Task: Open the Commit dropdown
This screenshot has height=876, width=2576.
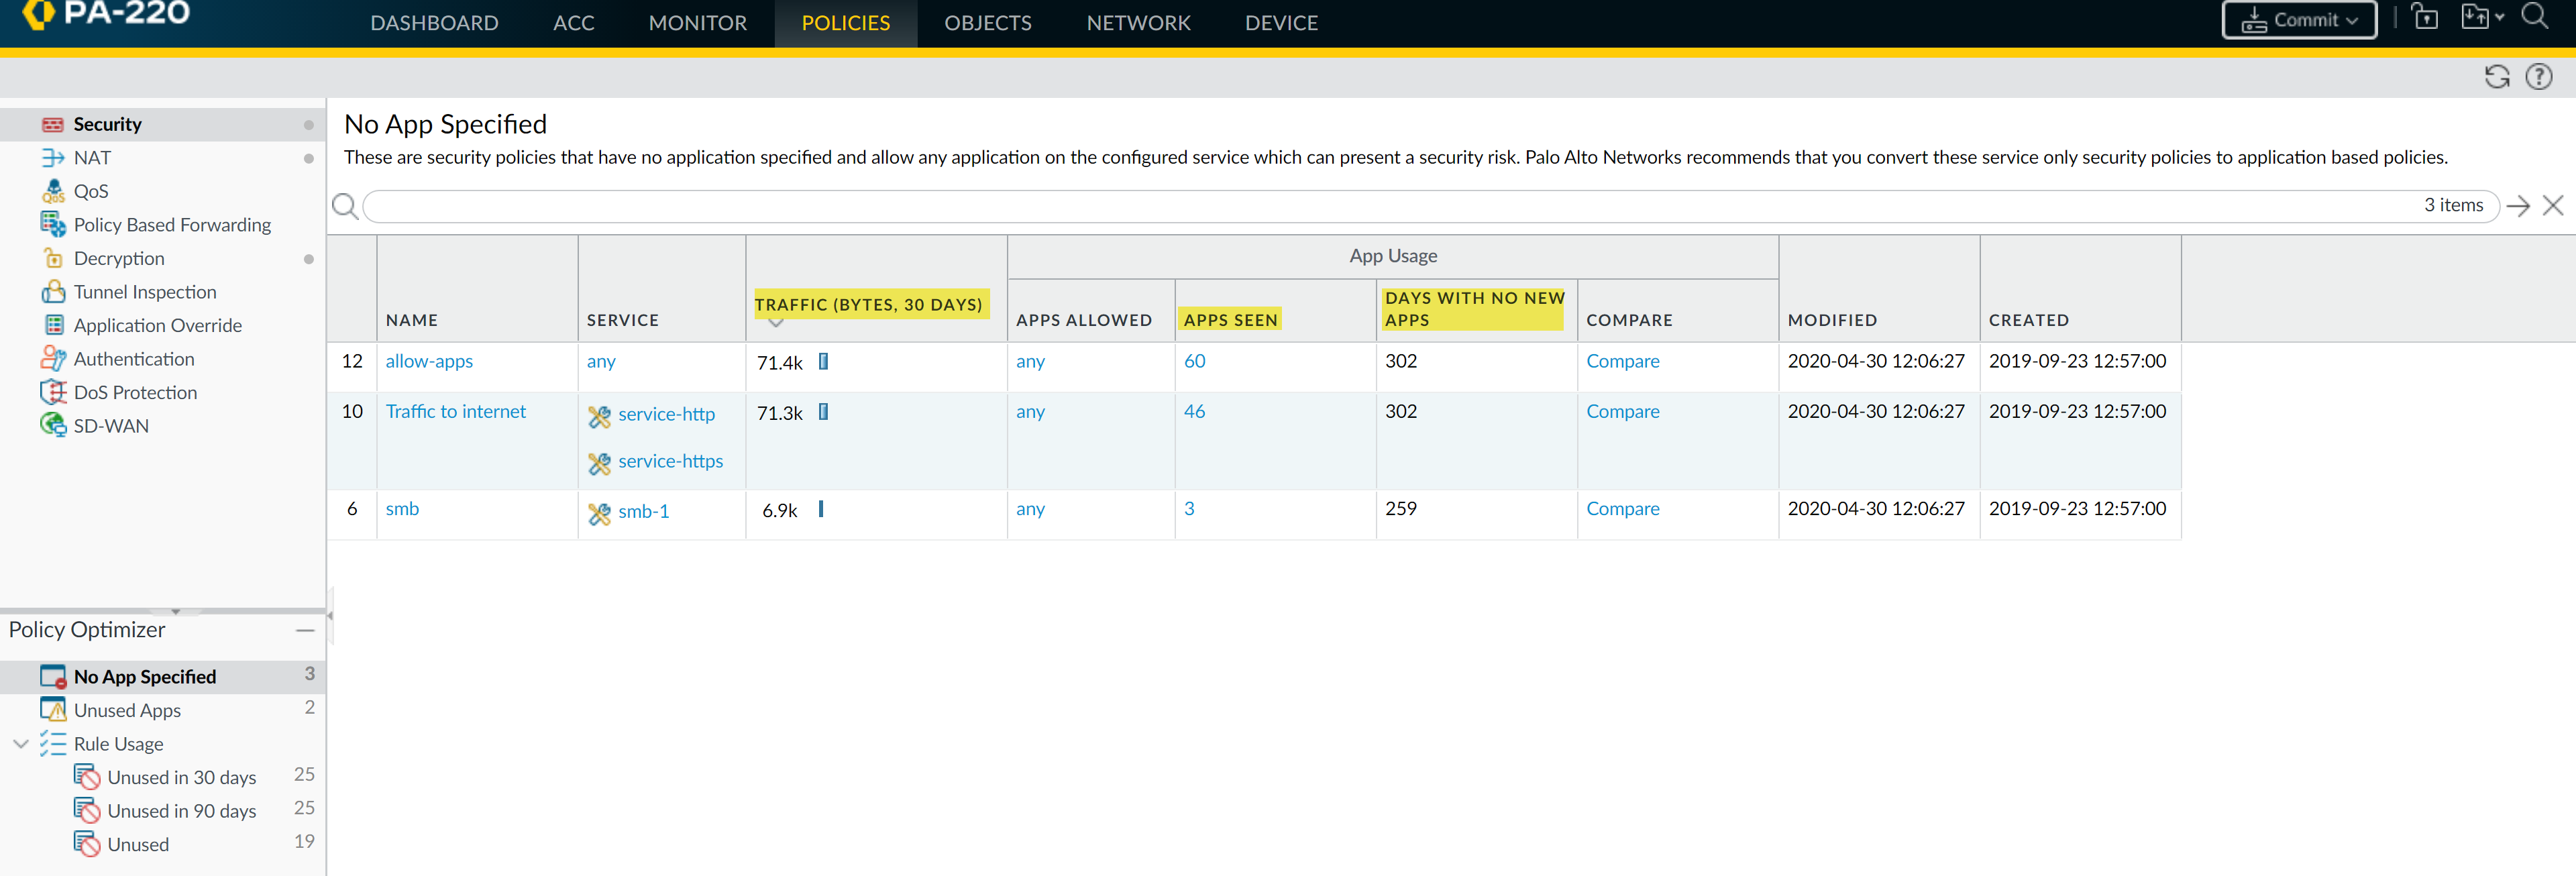Action: point(2298,20)
